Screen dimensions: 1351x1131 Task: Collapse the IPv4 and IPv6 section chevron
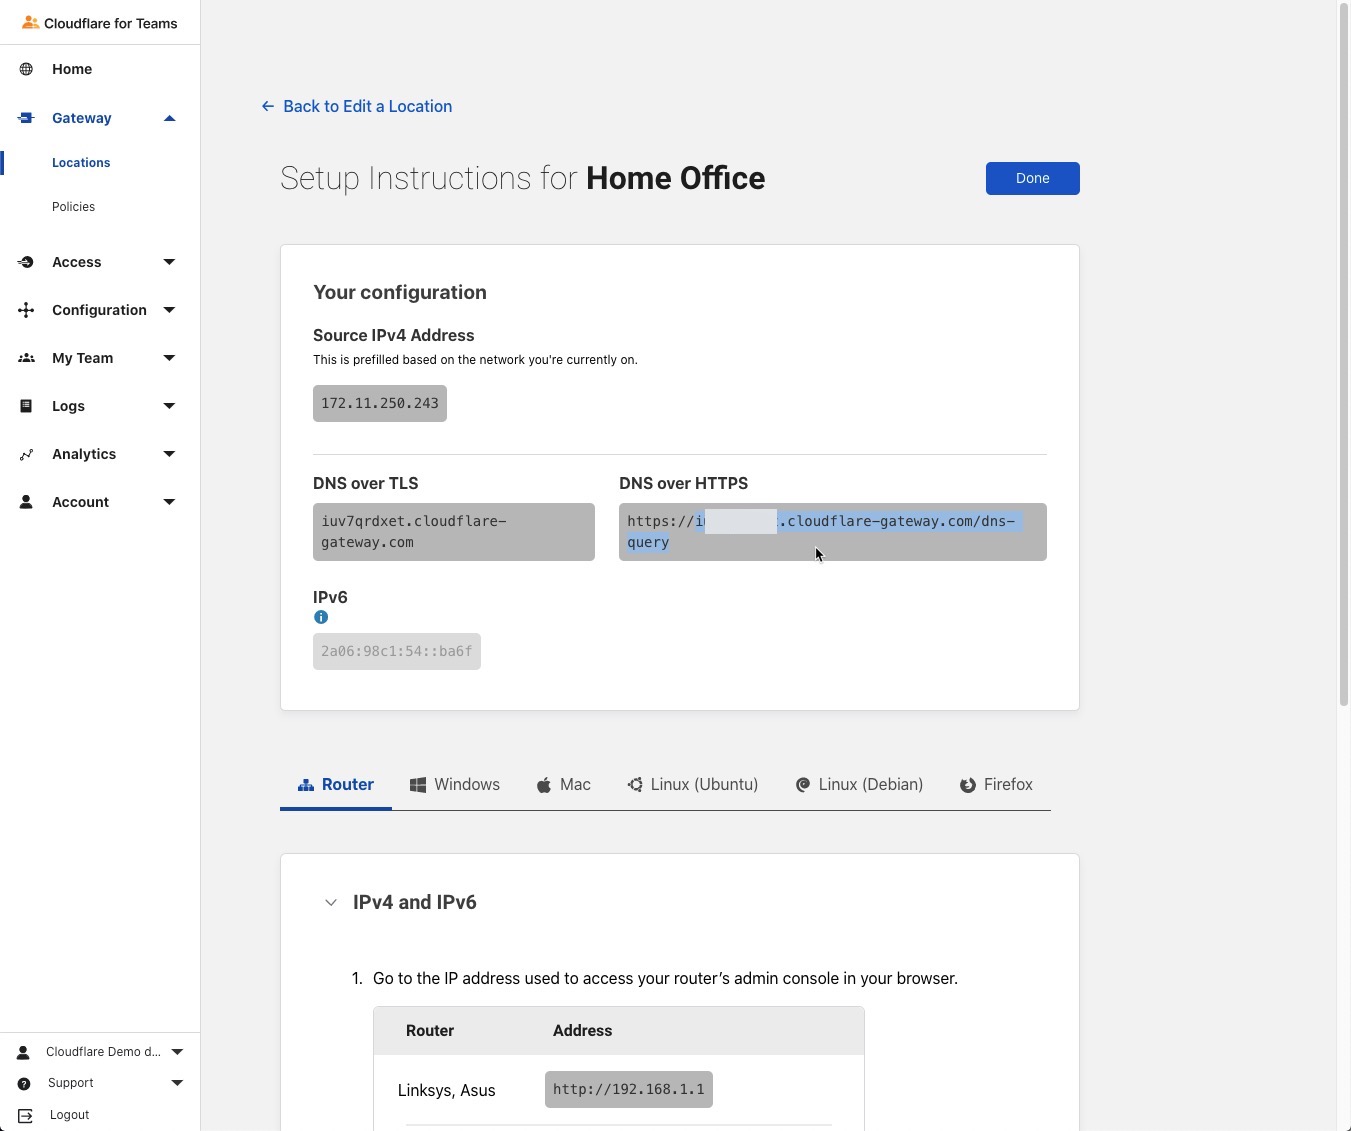331,903
